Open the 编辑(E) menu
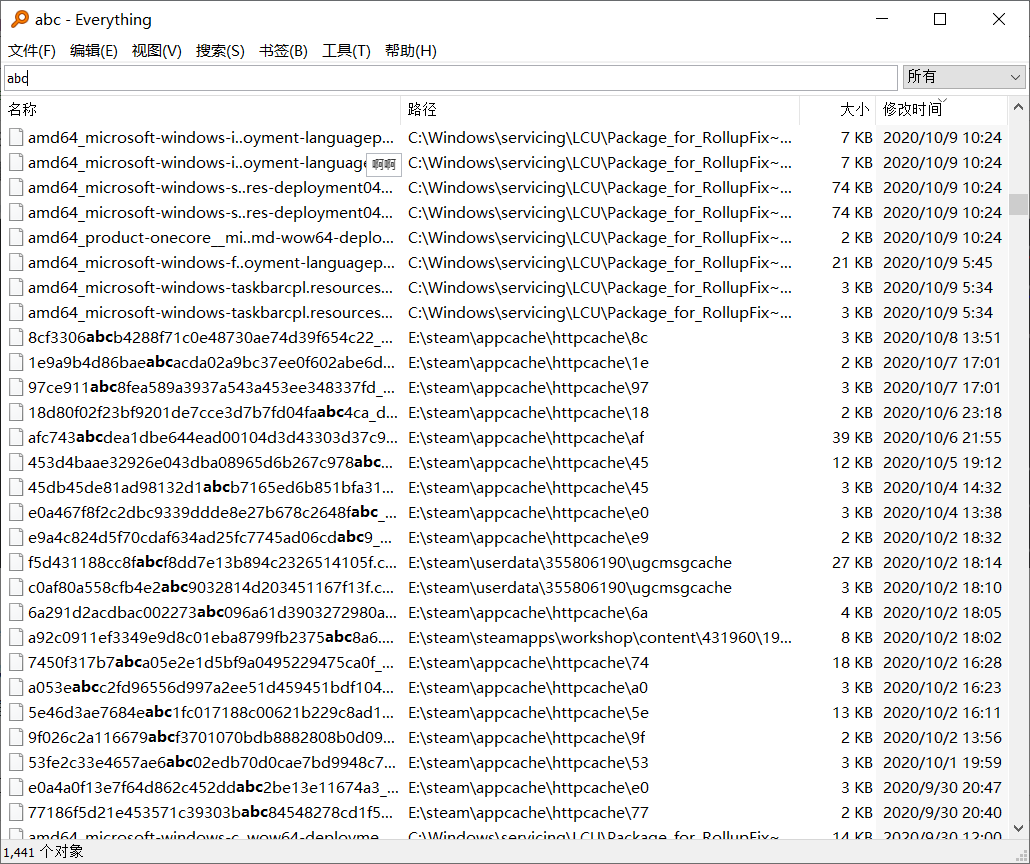The height and width of the screenshot is (864, 1030). tap(94, 51)
